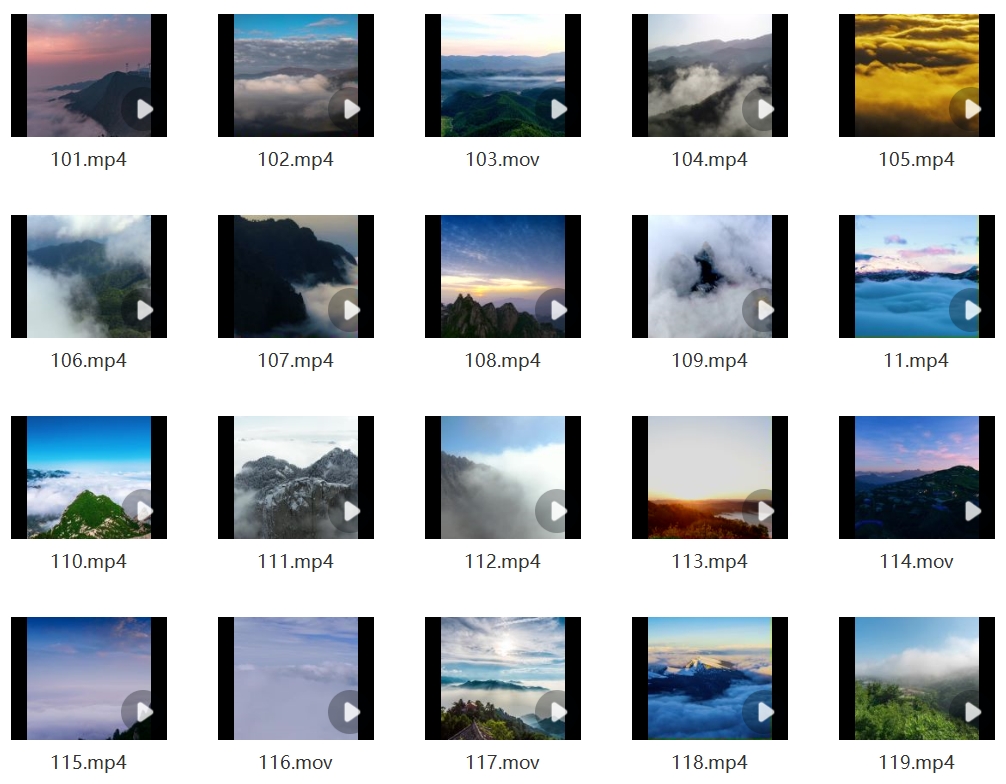
Task: Open the snowy rock mountain thumbnail of 111.mp4
Action: coord(296,477)
